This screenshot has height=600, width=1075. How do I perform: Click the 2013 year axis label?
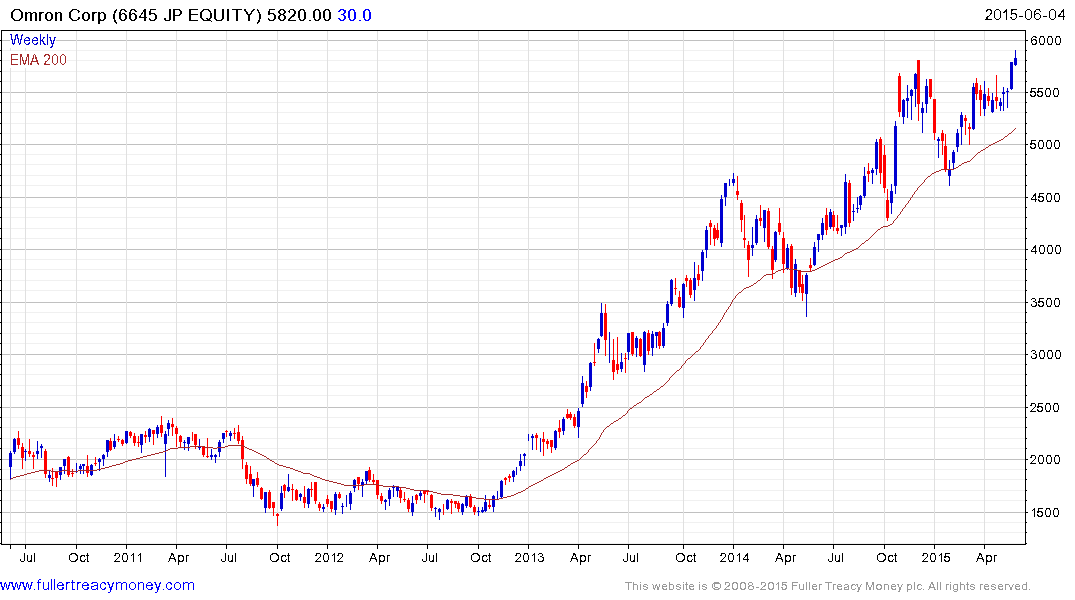[x=529, y=557]
